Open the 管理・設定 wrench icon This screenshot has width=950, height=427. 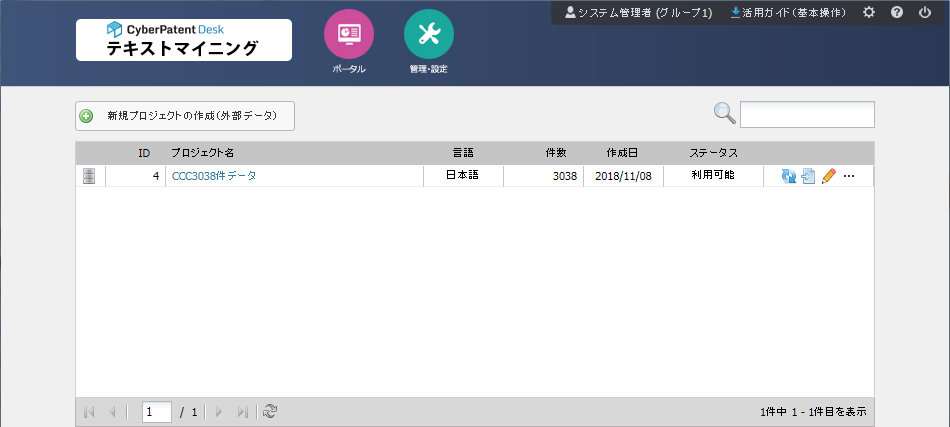click(428, 34)
